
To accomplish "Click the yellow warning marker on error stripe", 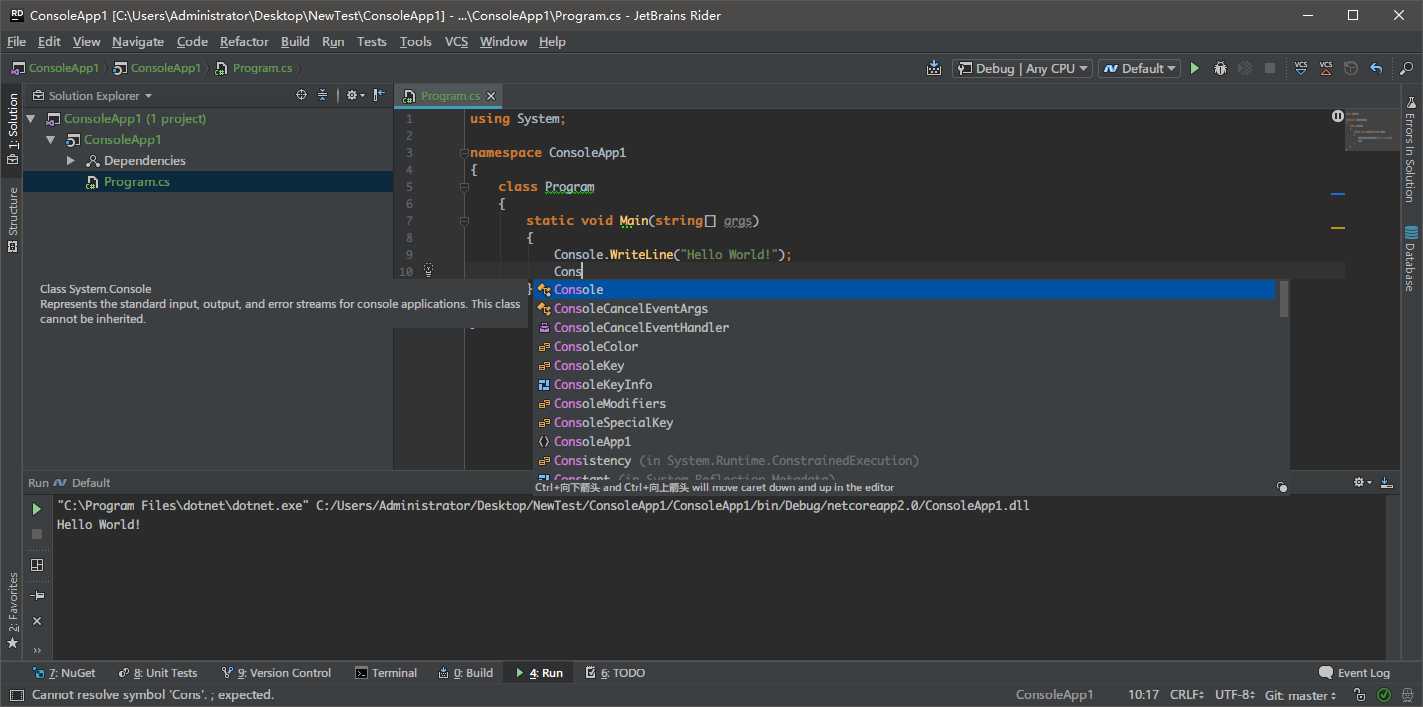I will (x=1337, y=228).
